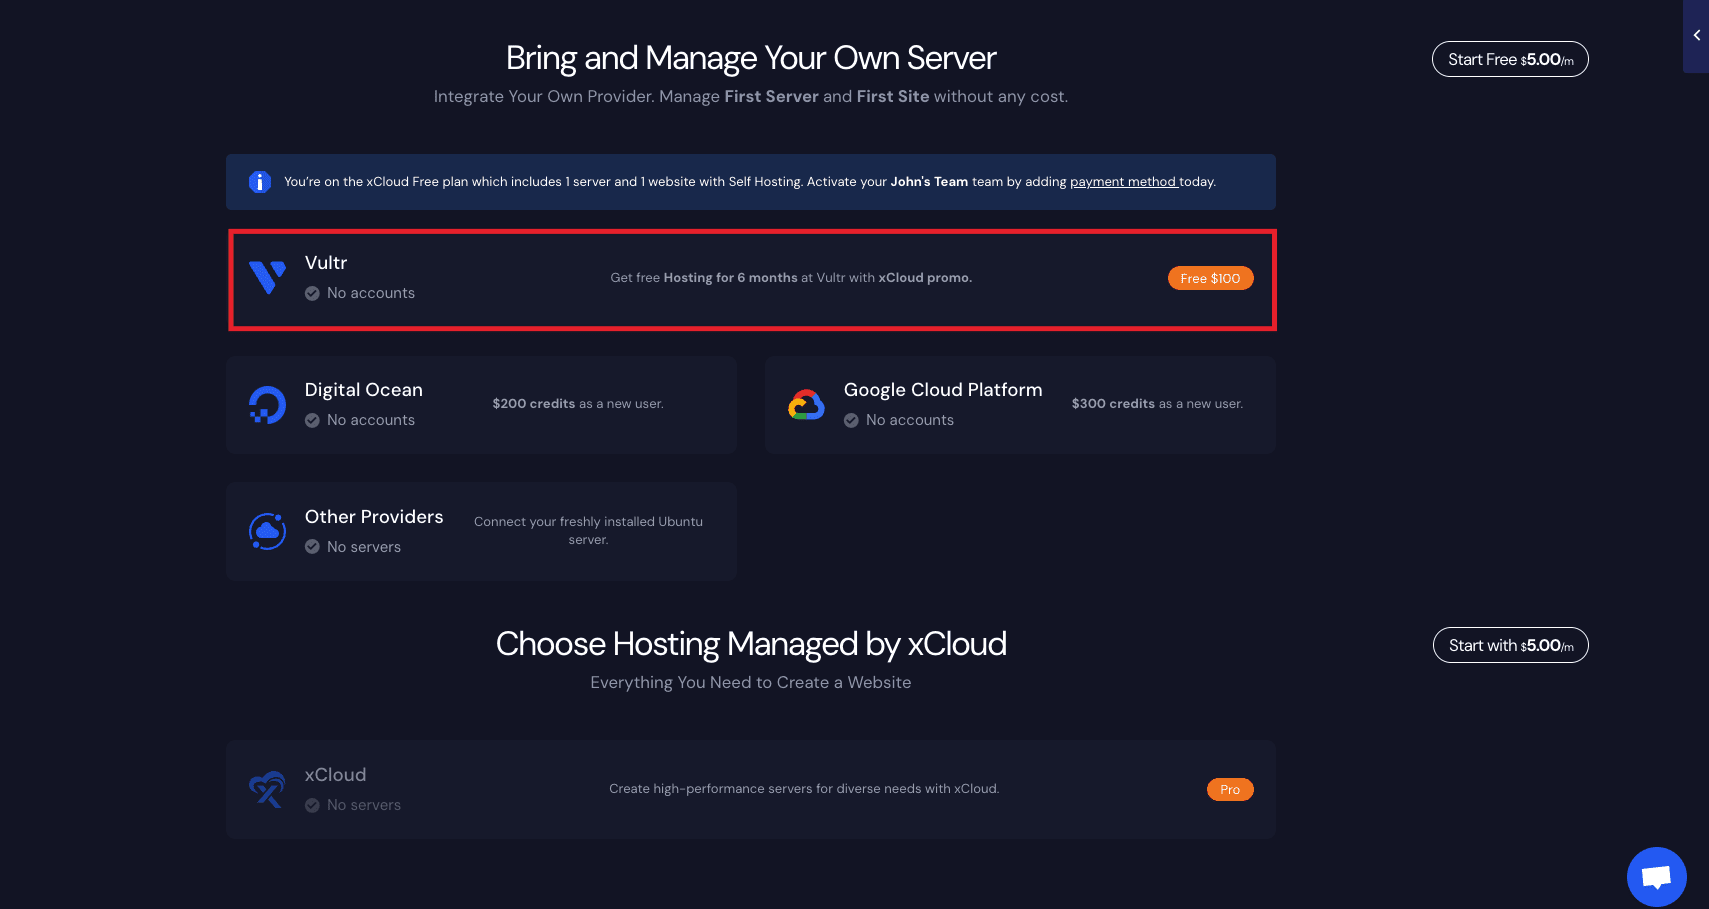Expand the Other Providers card
This screenshot has width=1709, height=909.
tap(481, 531)
